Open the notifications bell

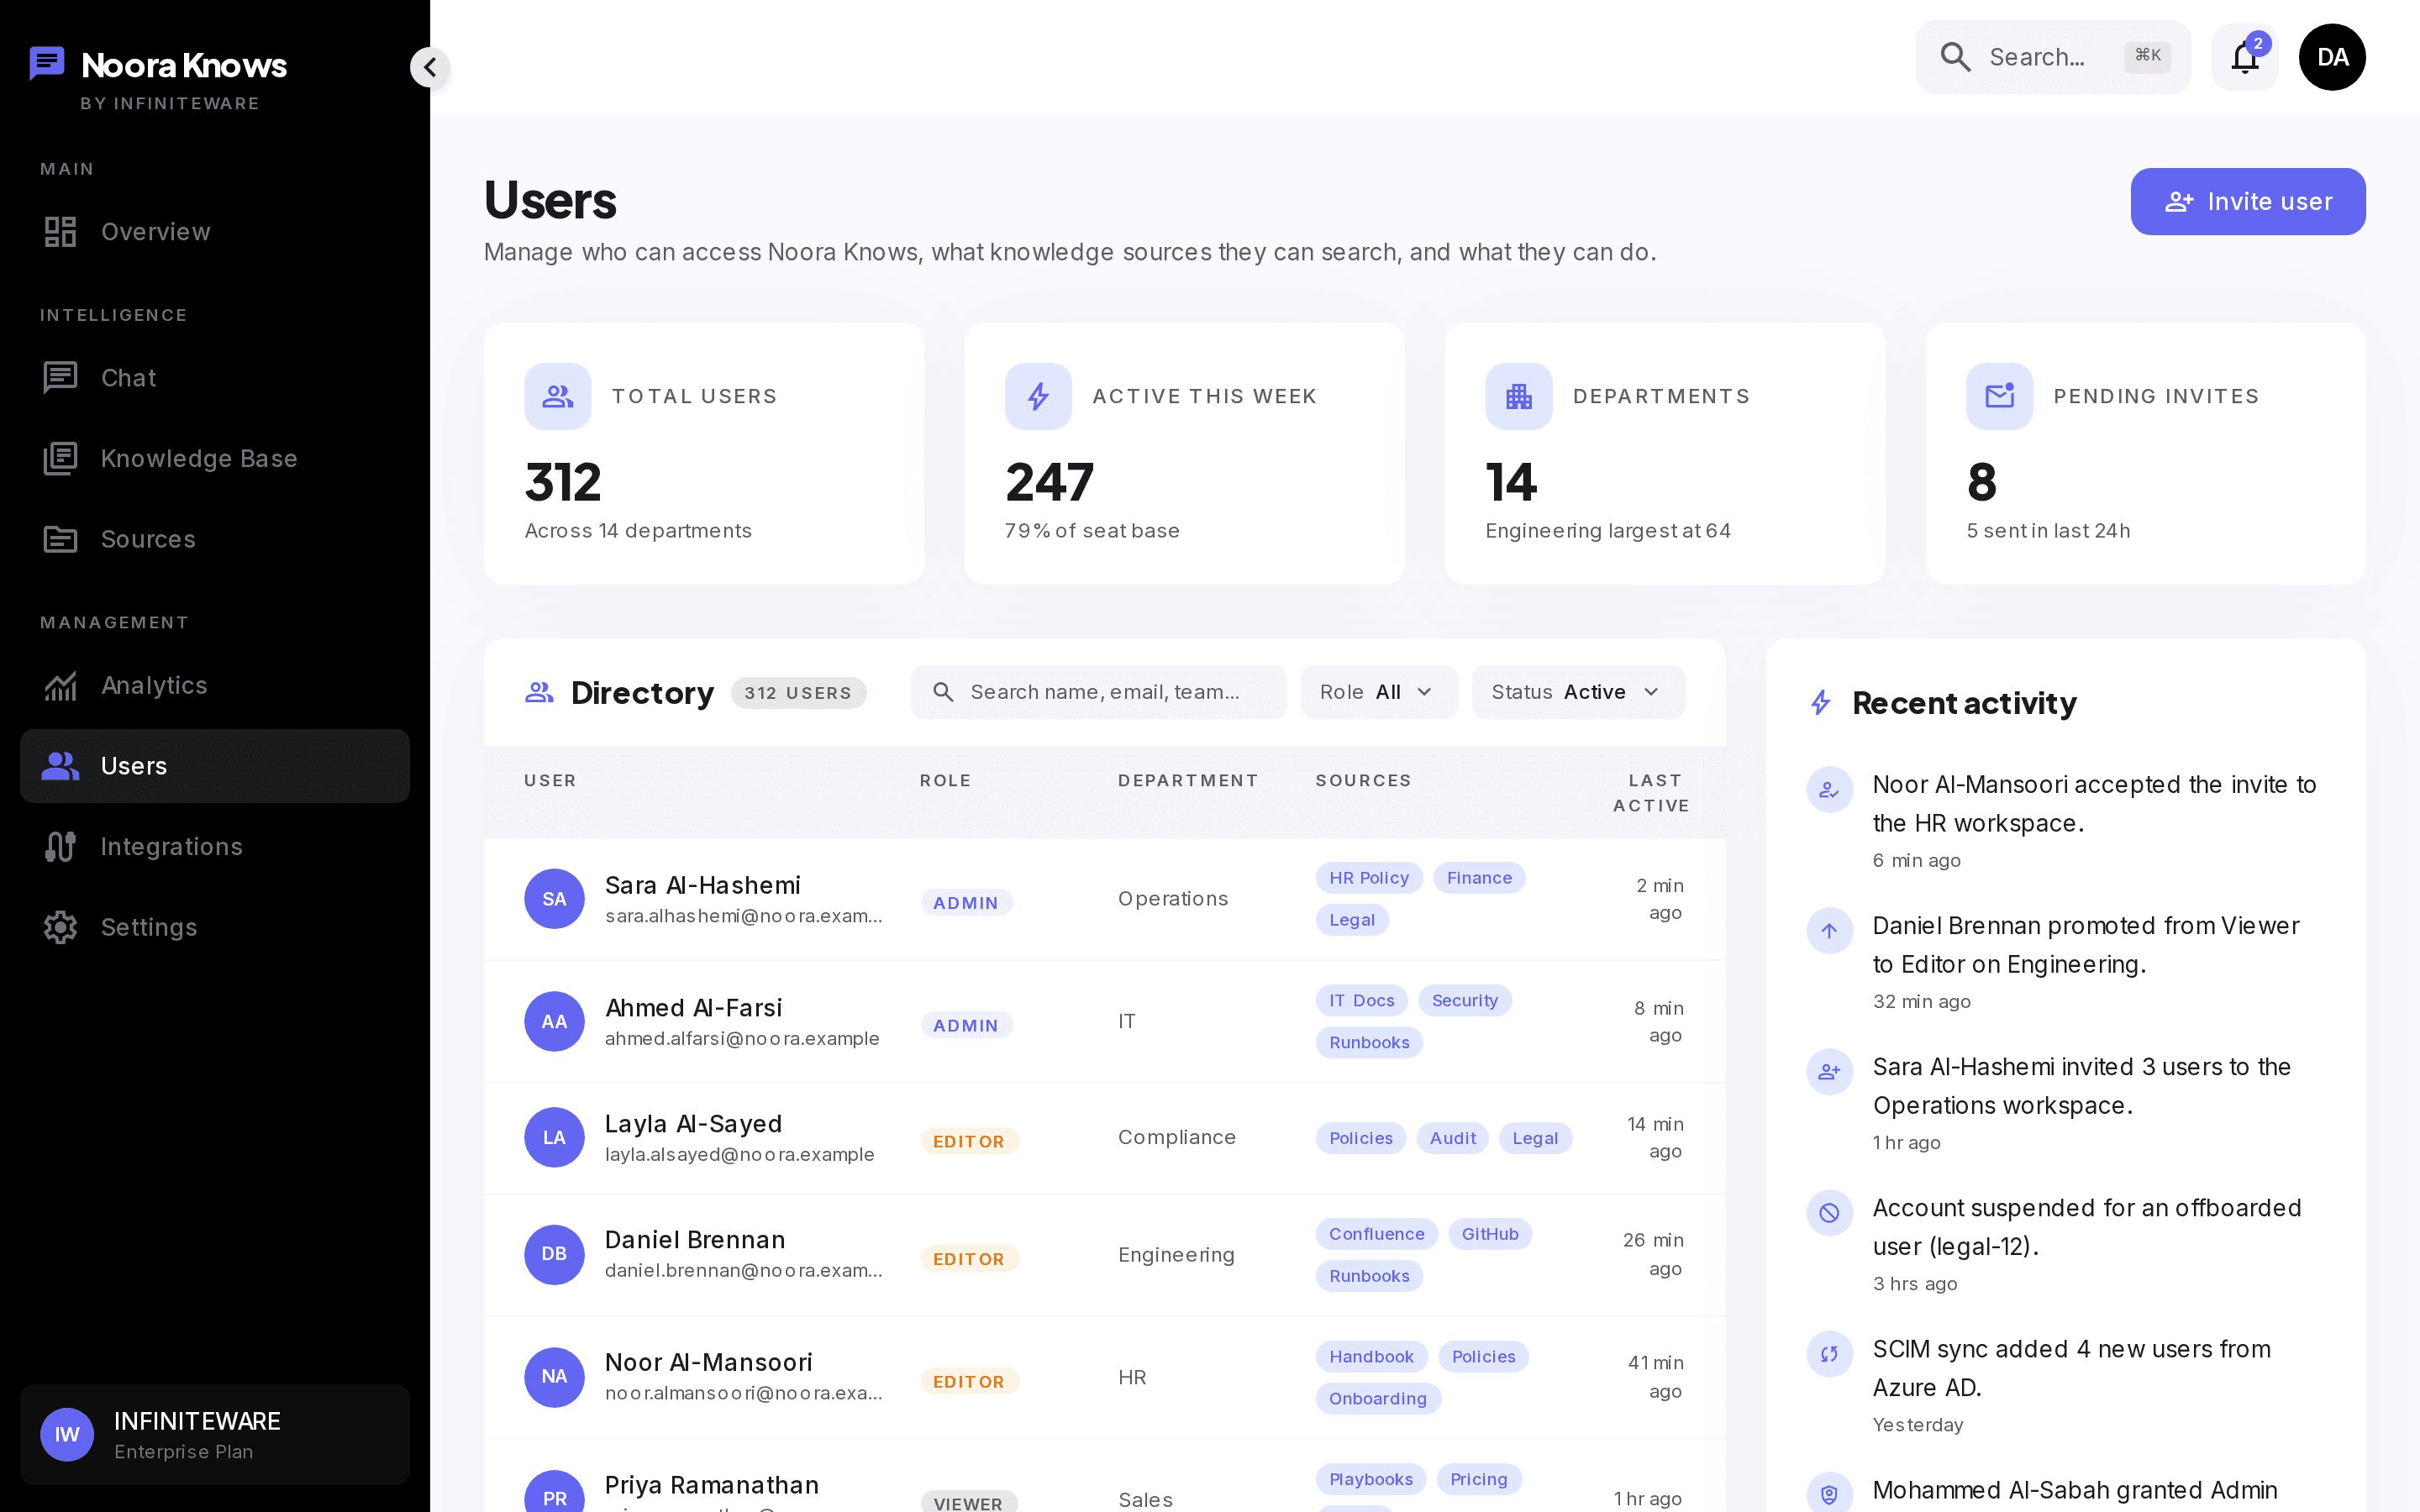(x=2244, y=57)
